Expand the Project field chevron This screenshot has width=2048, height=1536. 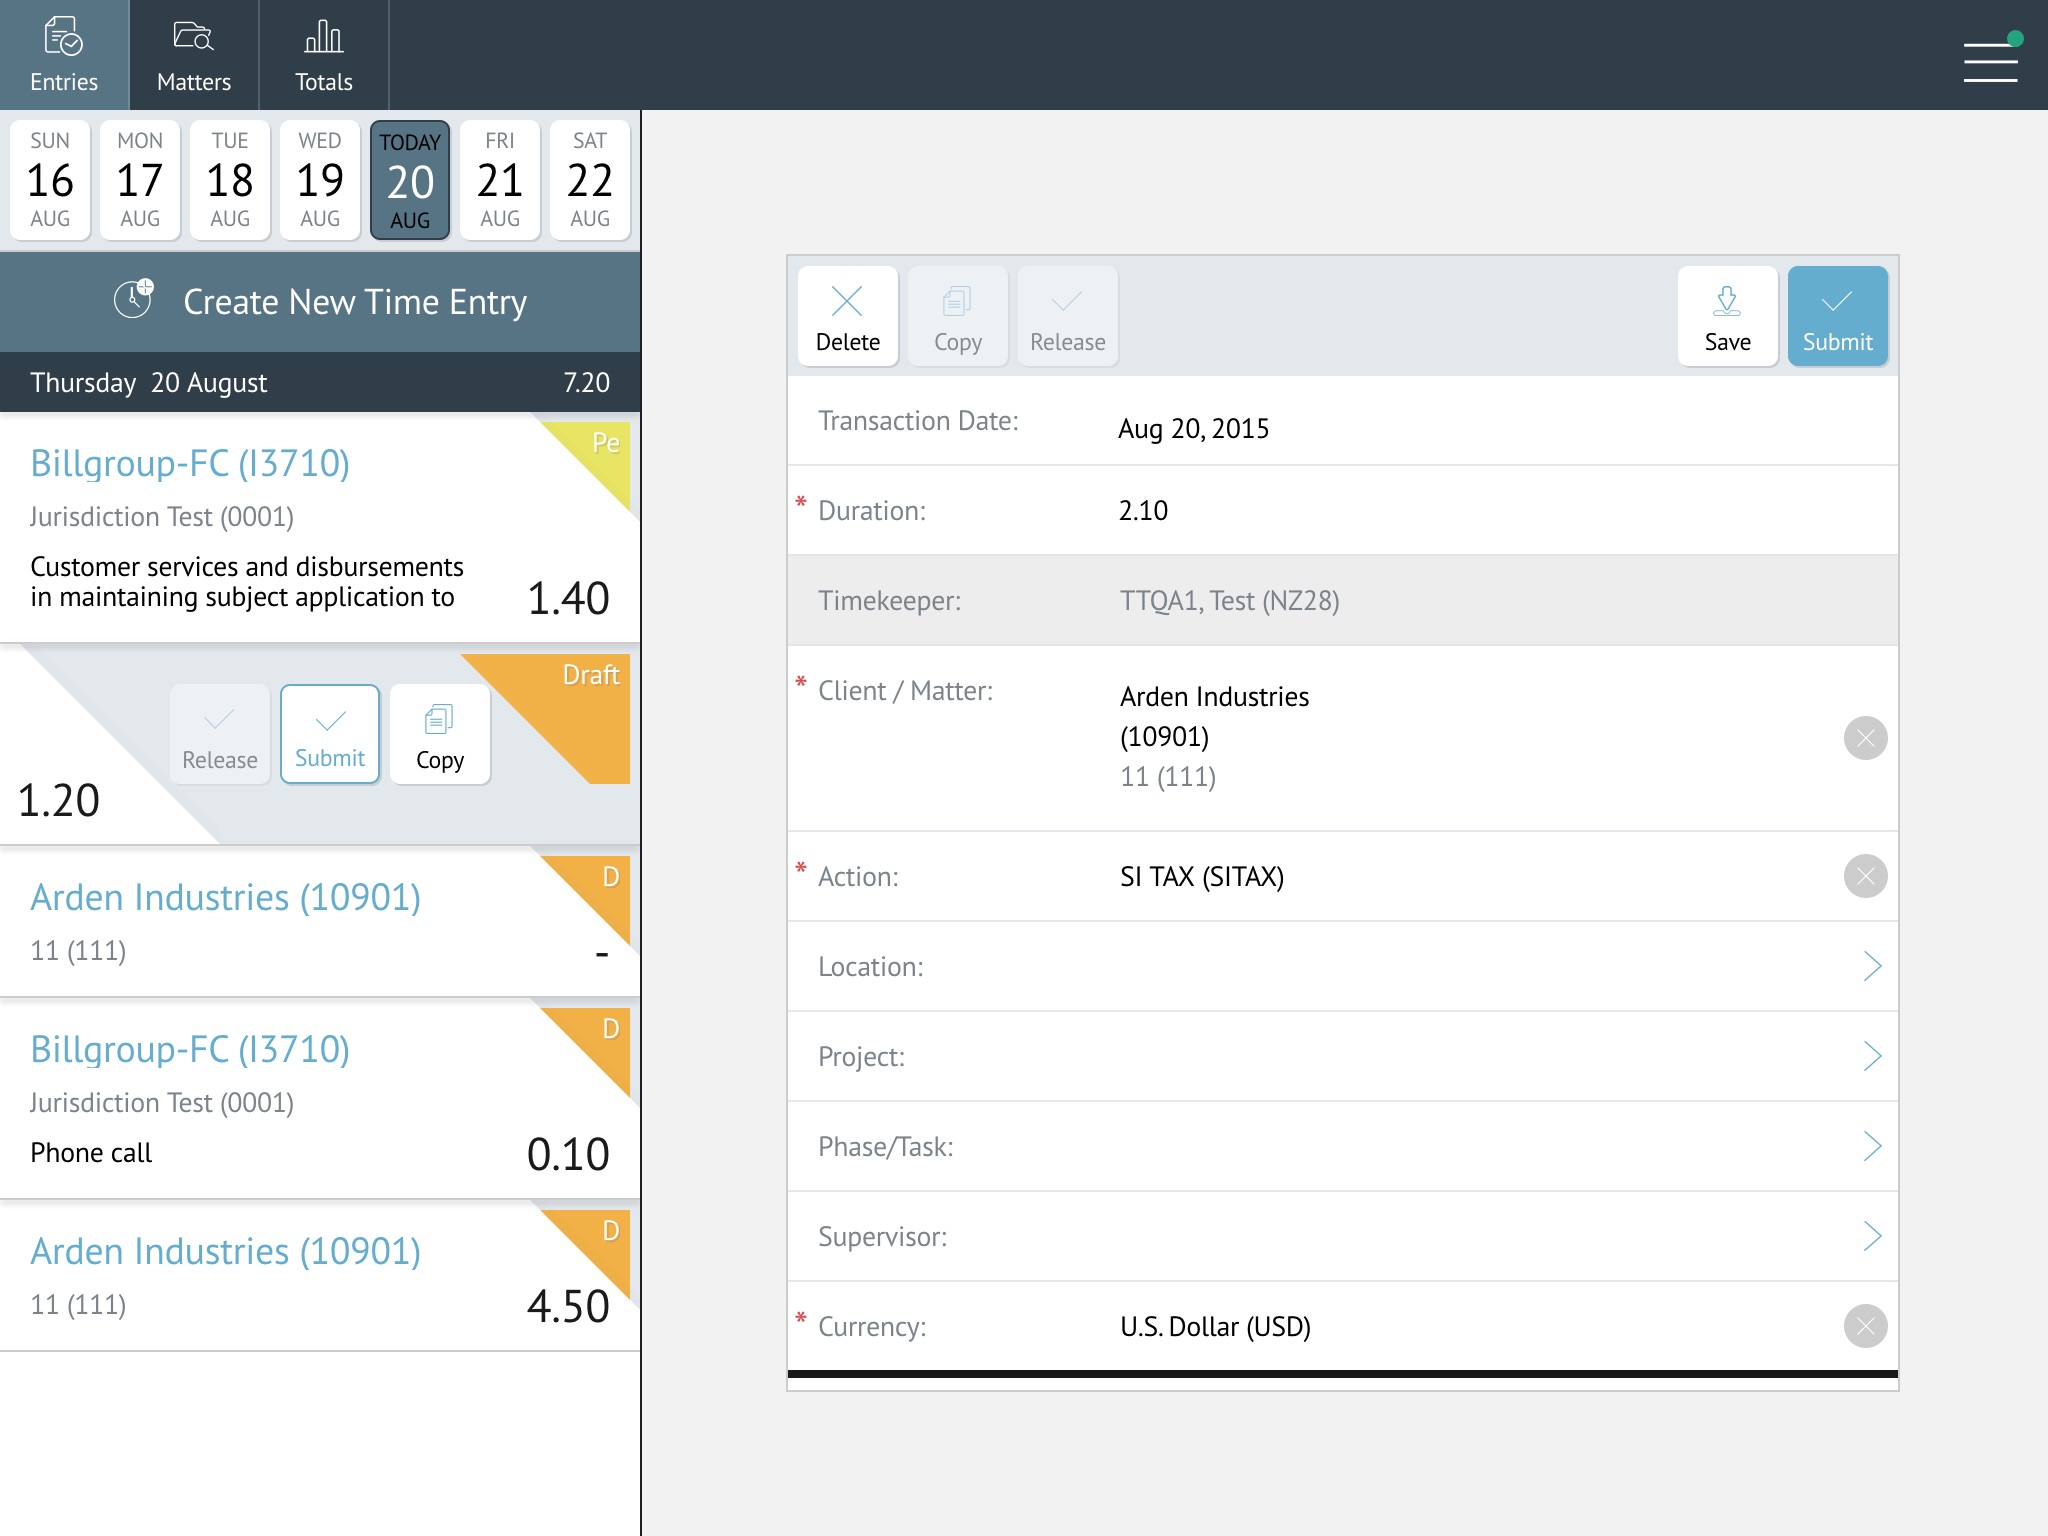click(1872, 1056)
